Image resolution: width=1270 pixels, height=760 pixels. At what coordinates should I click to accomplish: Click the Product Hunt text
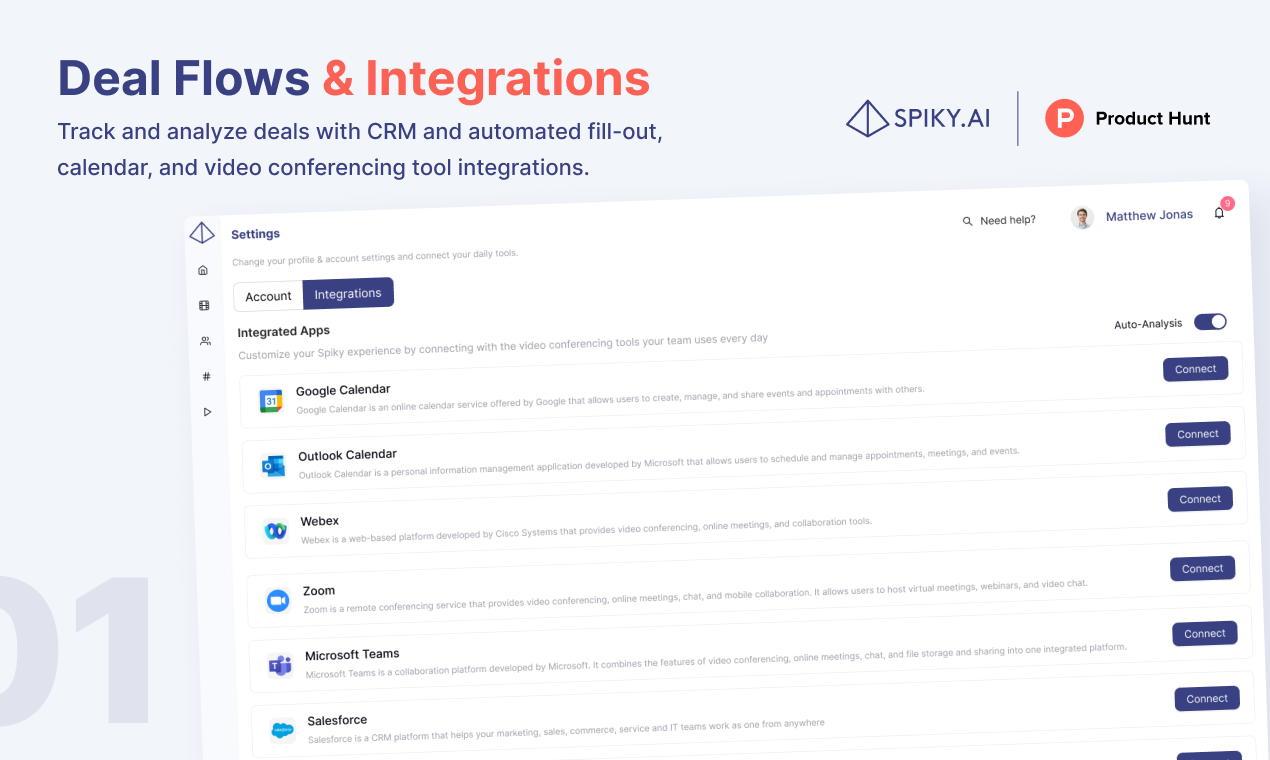pyautogui.click(x=1153, y=118)
